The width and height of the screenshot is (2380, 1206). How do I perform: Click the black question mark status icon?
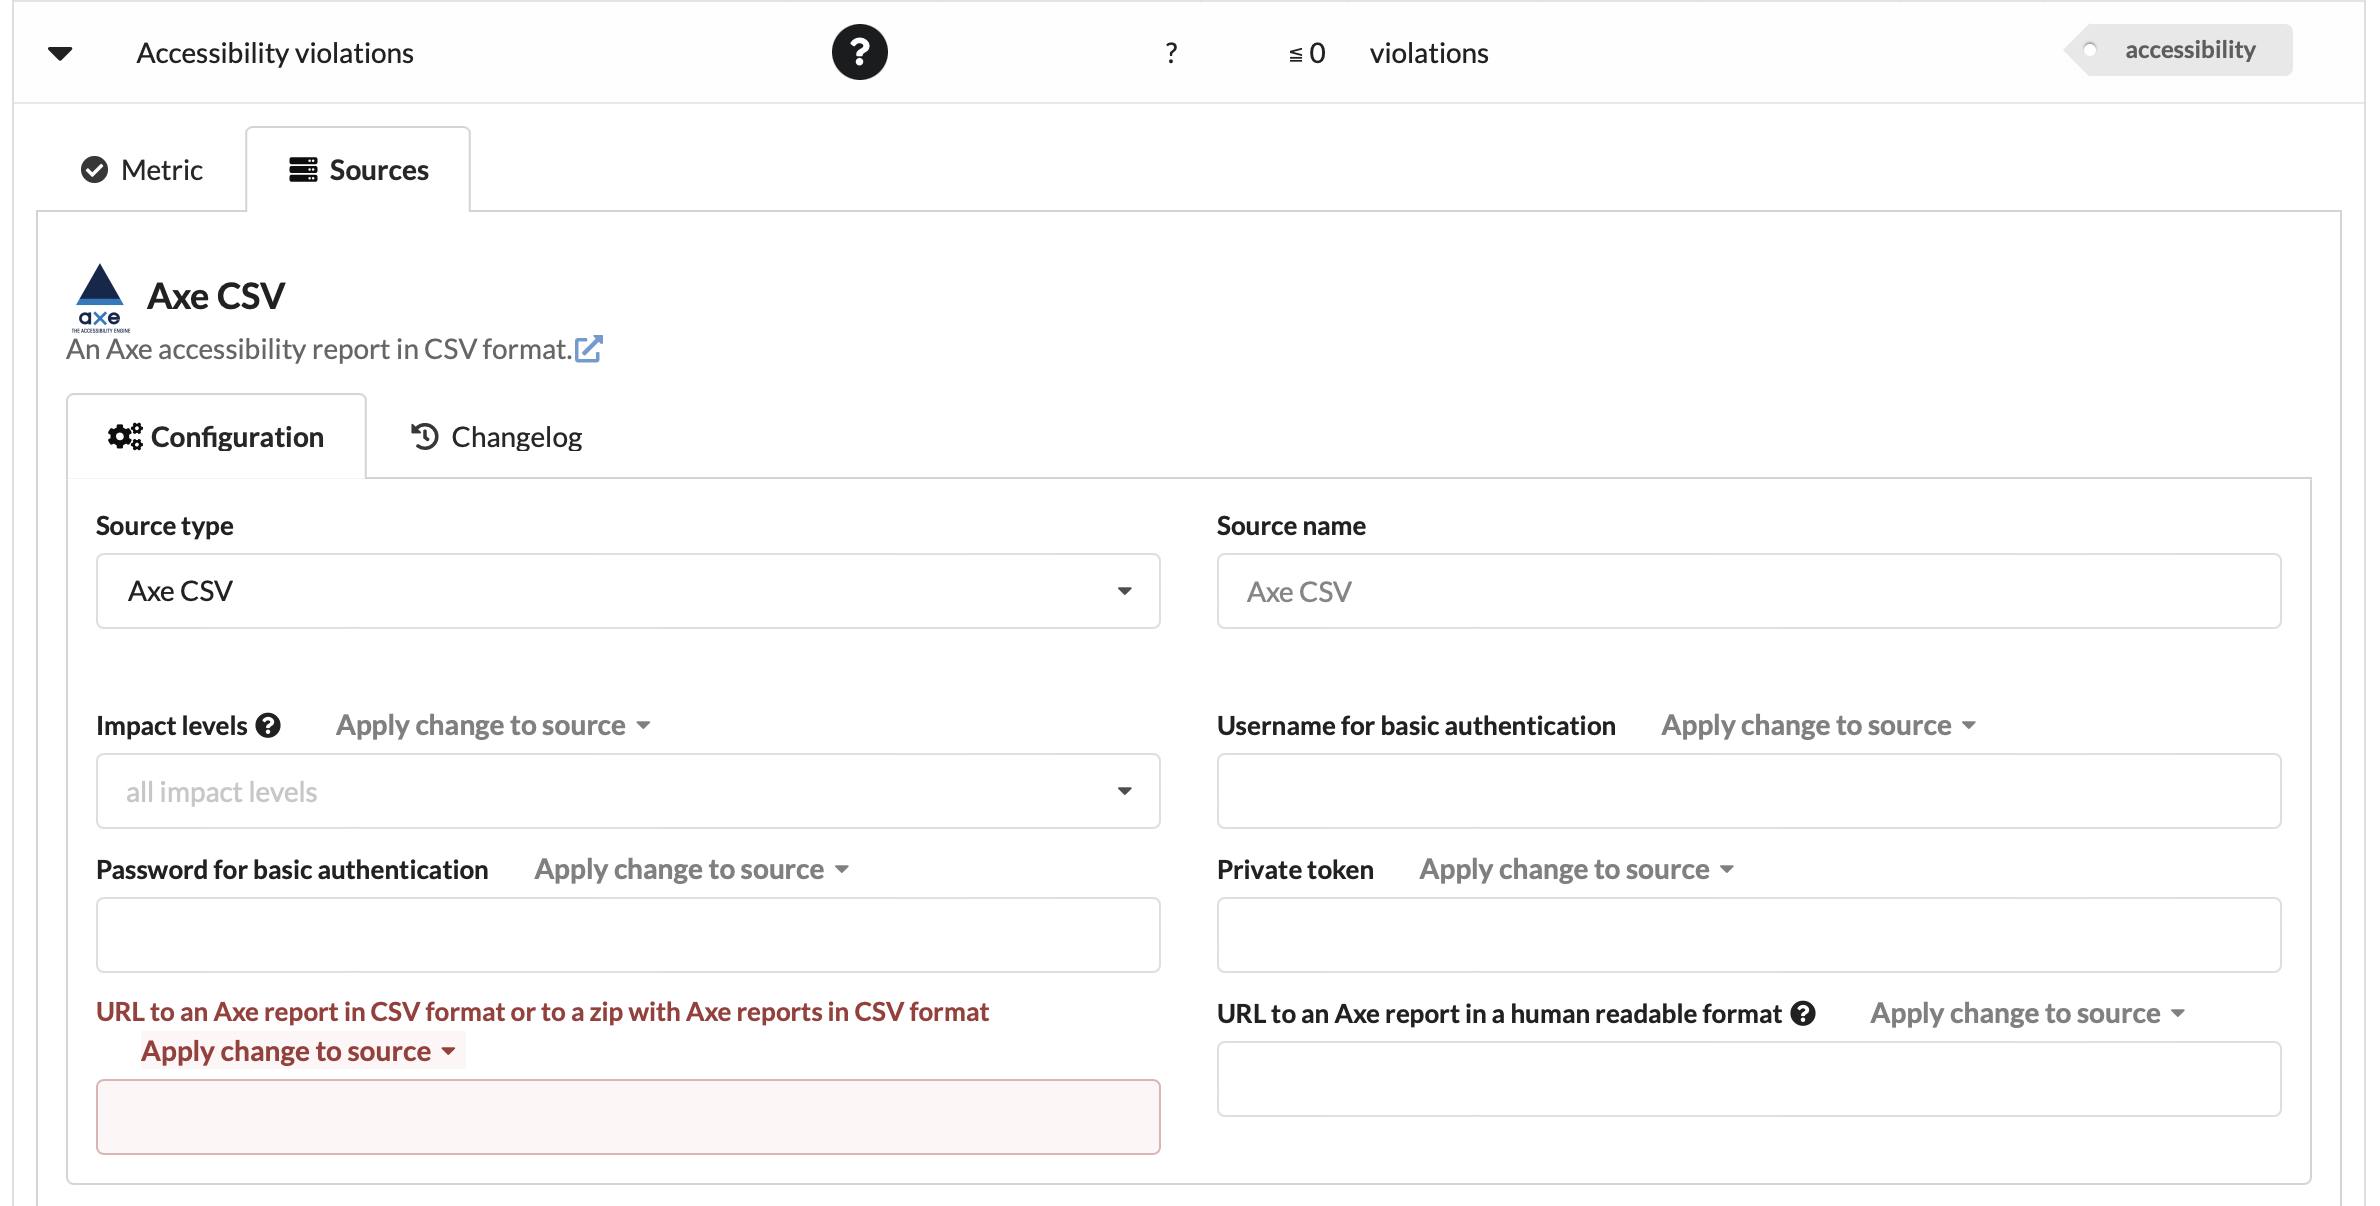click(859, 52)
